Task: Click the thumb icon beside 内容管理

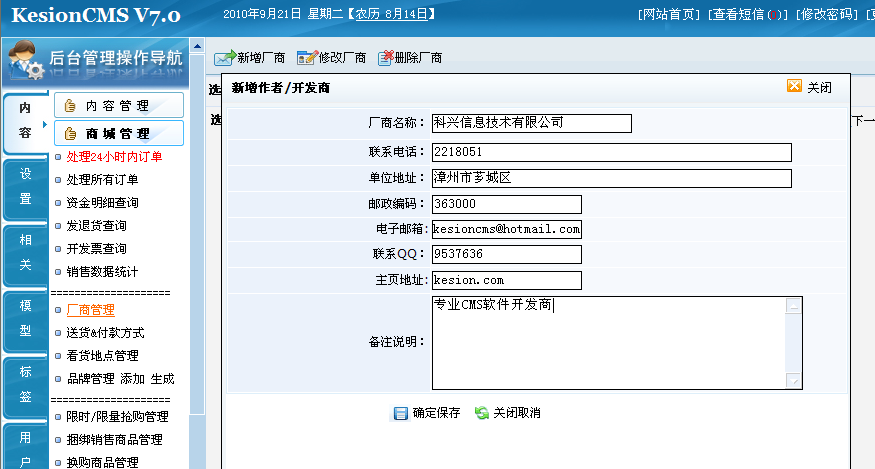Action: (x=70, y=106)
